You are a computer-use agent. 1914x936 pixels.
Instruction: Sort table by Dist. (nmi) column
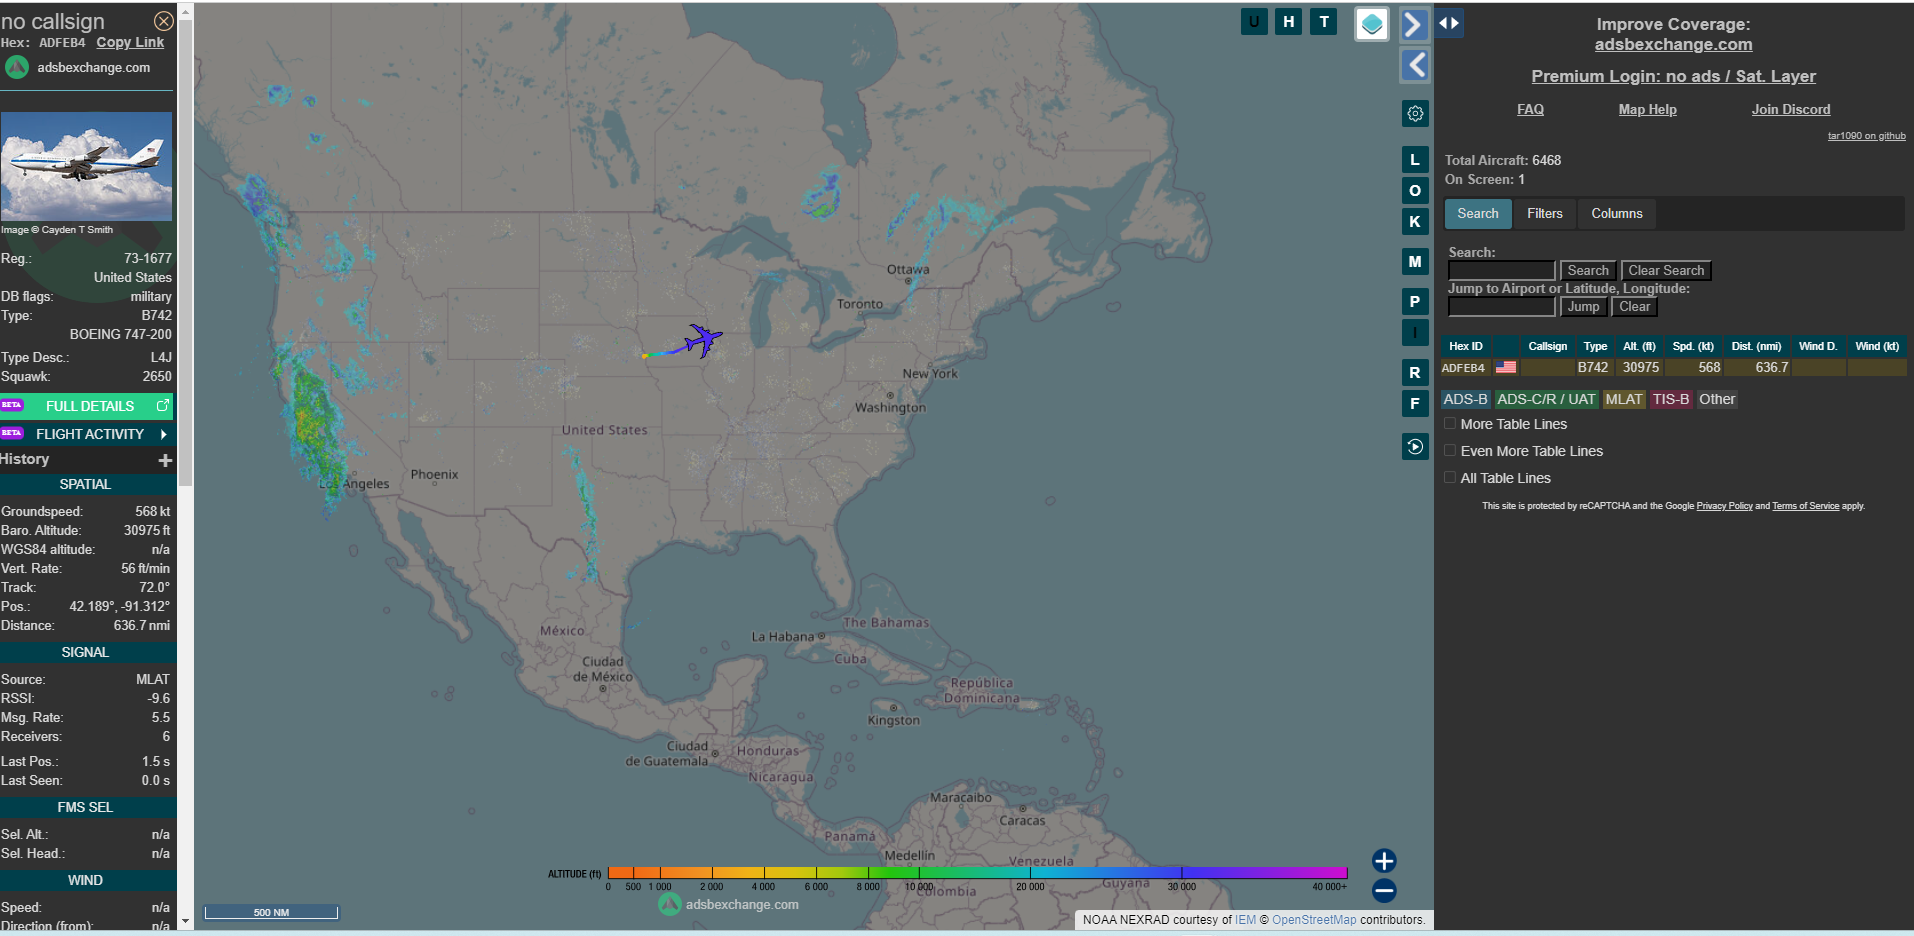coord(1756,346)
